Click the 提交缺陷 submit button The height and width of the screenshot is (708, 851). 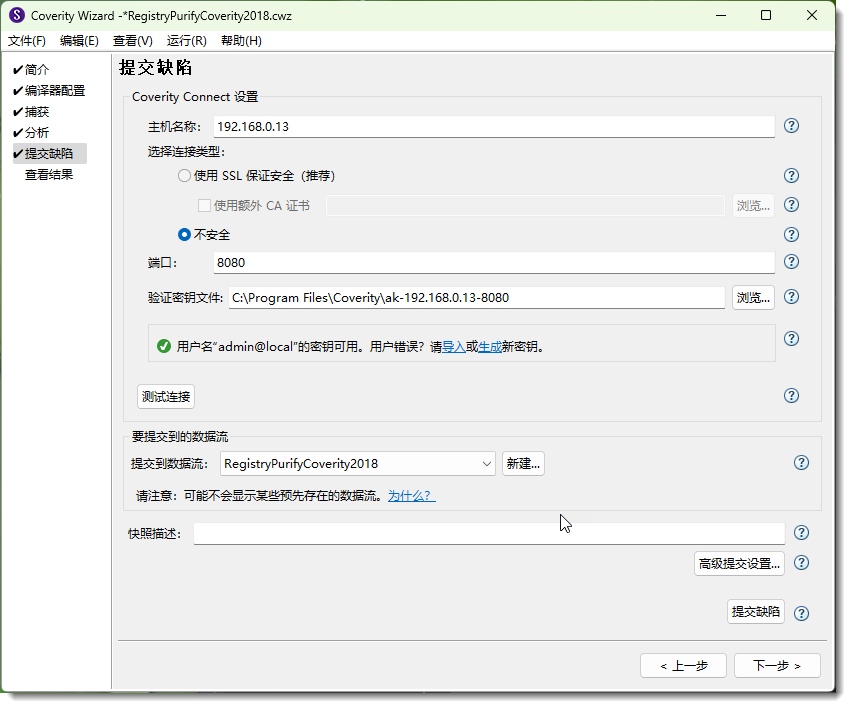pos(756,612)
